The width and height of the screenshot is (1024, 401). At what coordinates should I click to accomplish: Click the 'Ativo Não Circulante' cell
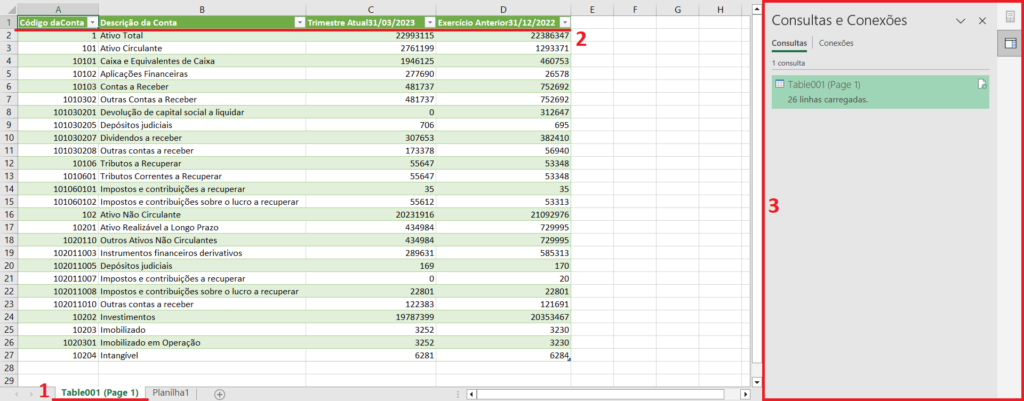coord(202,214)
